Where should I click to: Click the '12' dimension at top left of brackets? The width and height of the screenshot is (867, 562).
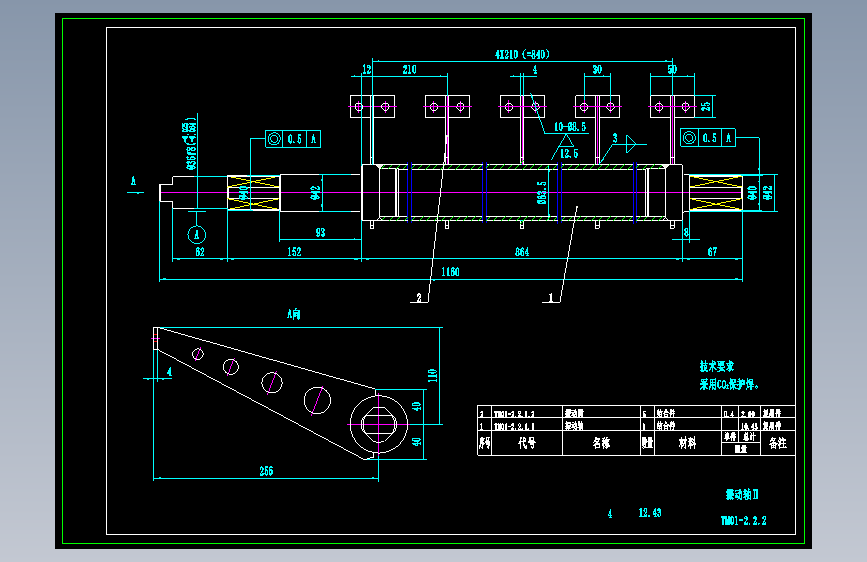[367, 69]
